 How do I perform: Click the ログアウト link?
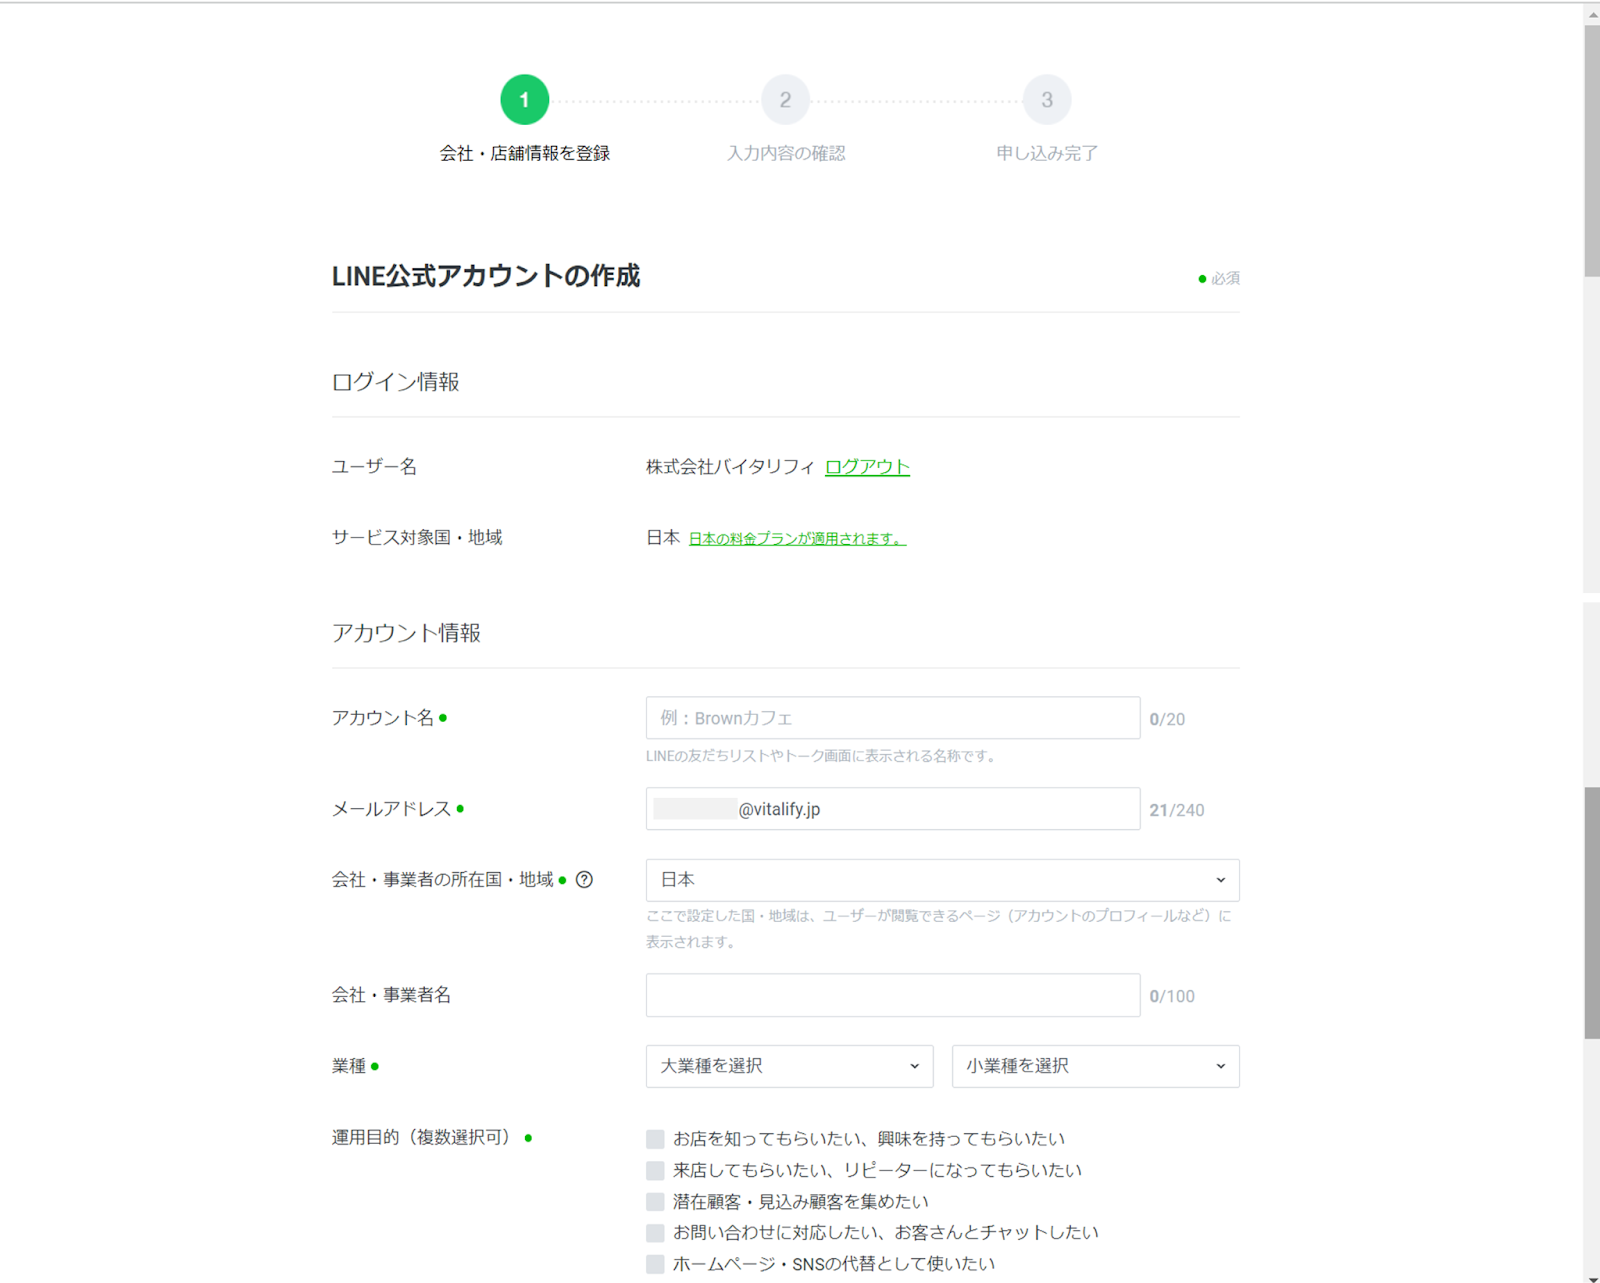[867, 467]
